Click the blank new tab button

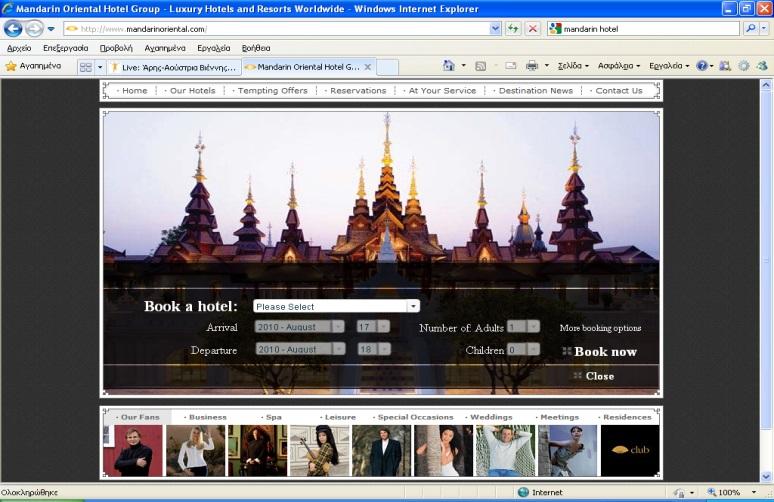pos(387,68)
